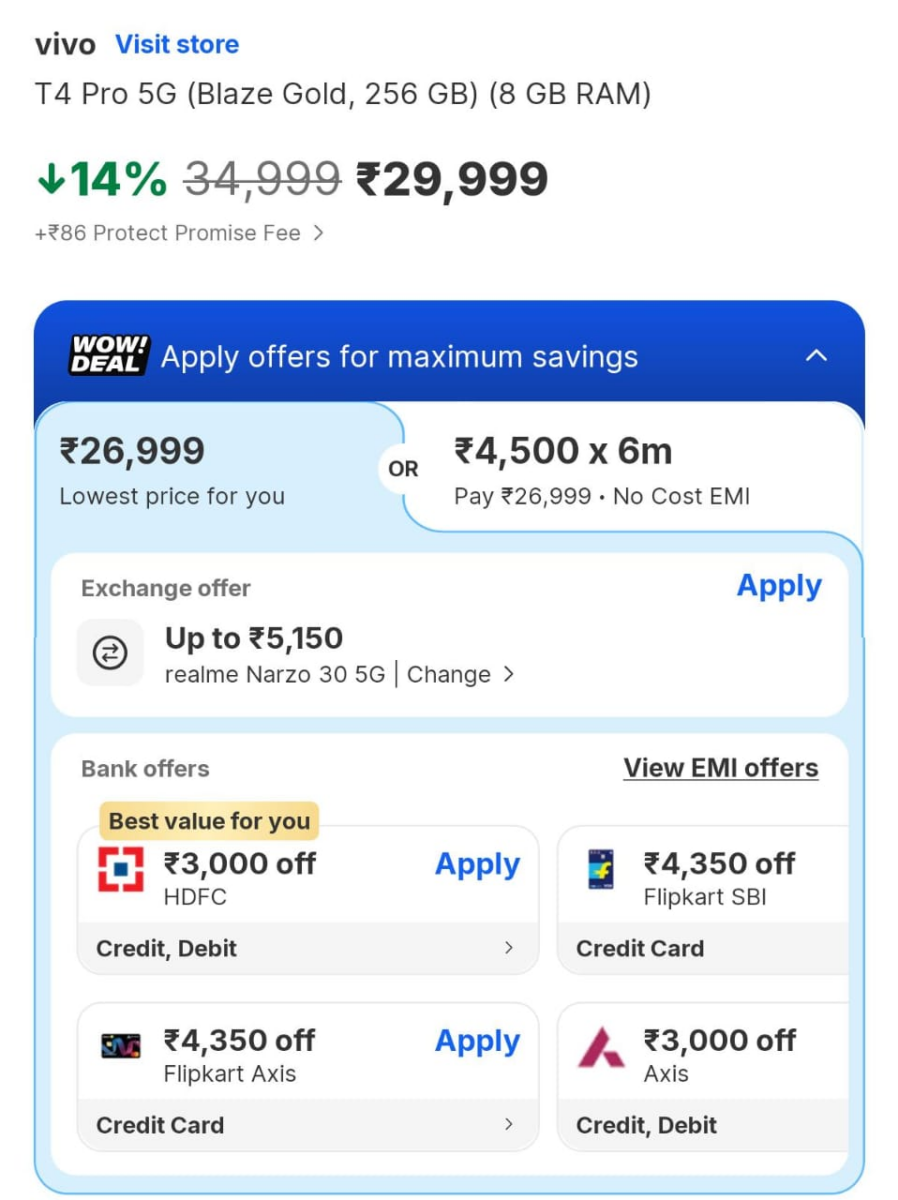Apply the exchange offer
The width and height of the screenshot is (898, 1200).
tap(779, 586)
